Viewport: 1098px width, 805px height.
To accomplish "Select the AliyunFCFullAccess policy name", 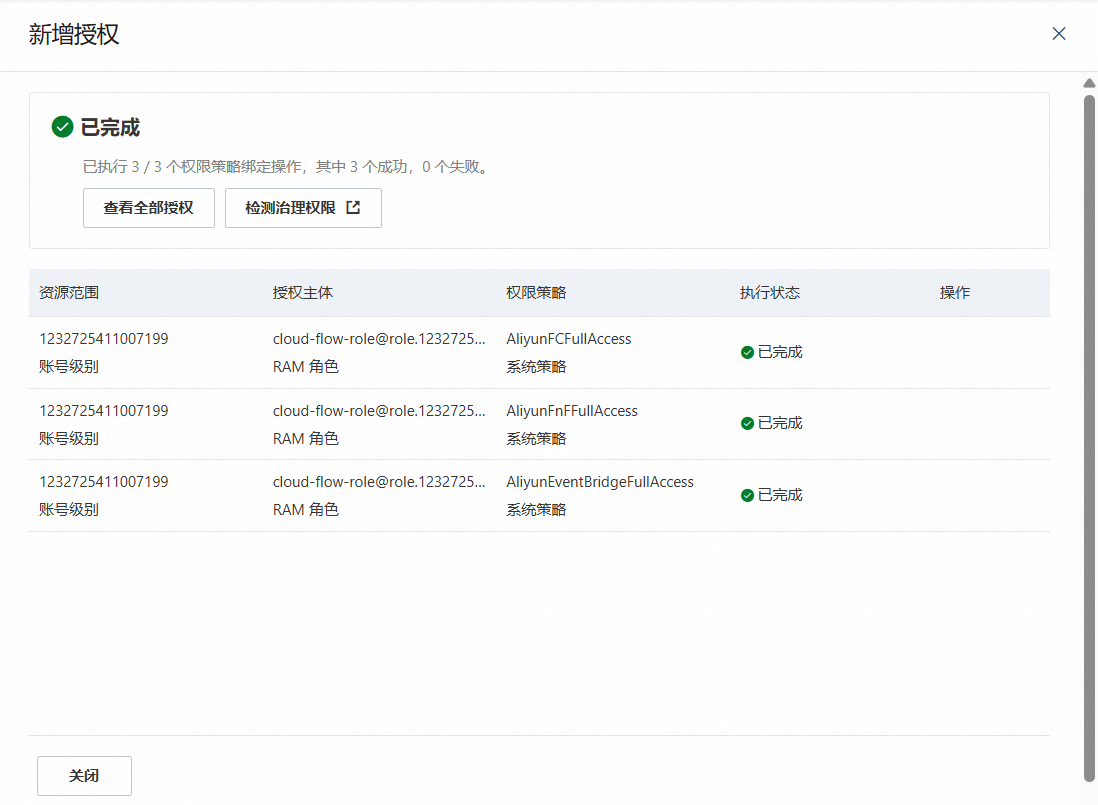I will click(x=569, y=339).
